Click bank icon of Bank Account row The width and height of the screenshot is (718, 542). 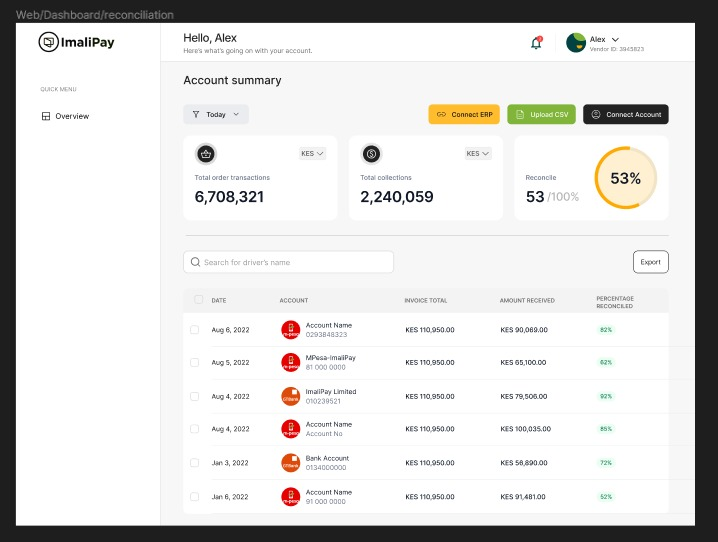click(290, 463)
